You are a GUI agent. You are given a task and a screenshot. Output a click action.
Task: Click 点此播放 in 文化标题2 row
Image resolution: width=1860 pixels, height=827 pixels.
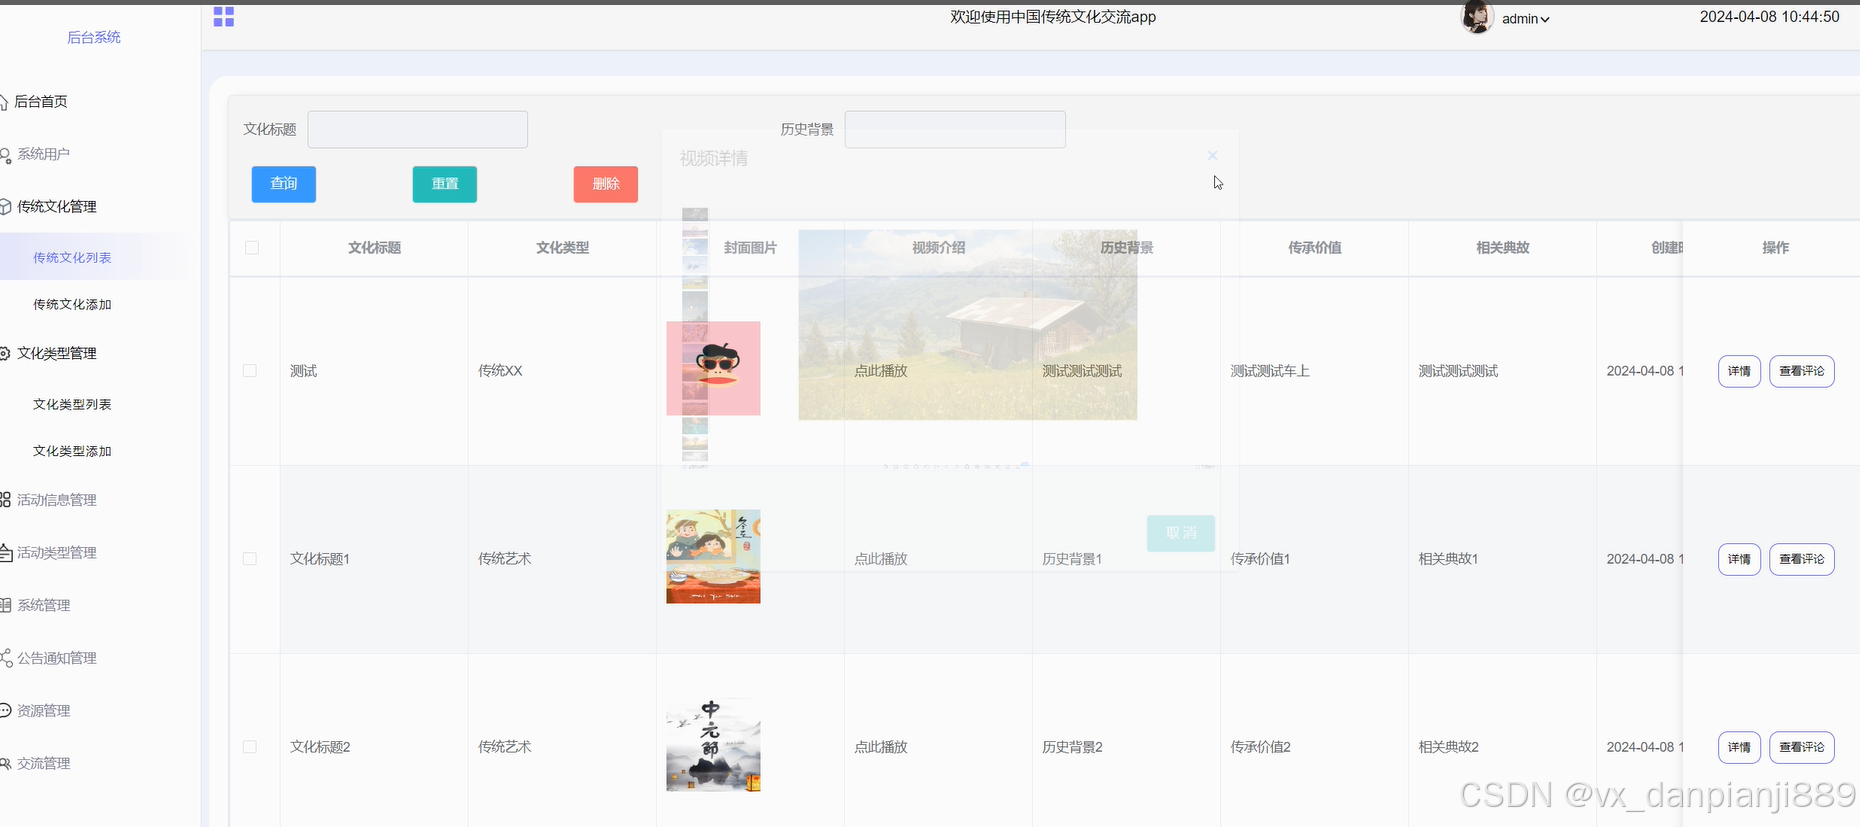tap(881, 747)
